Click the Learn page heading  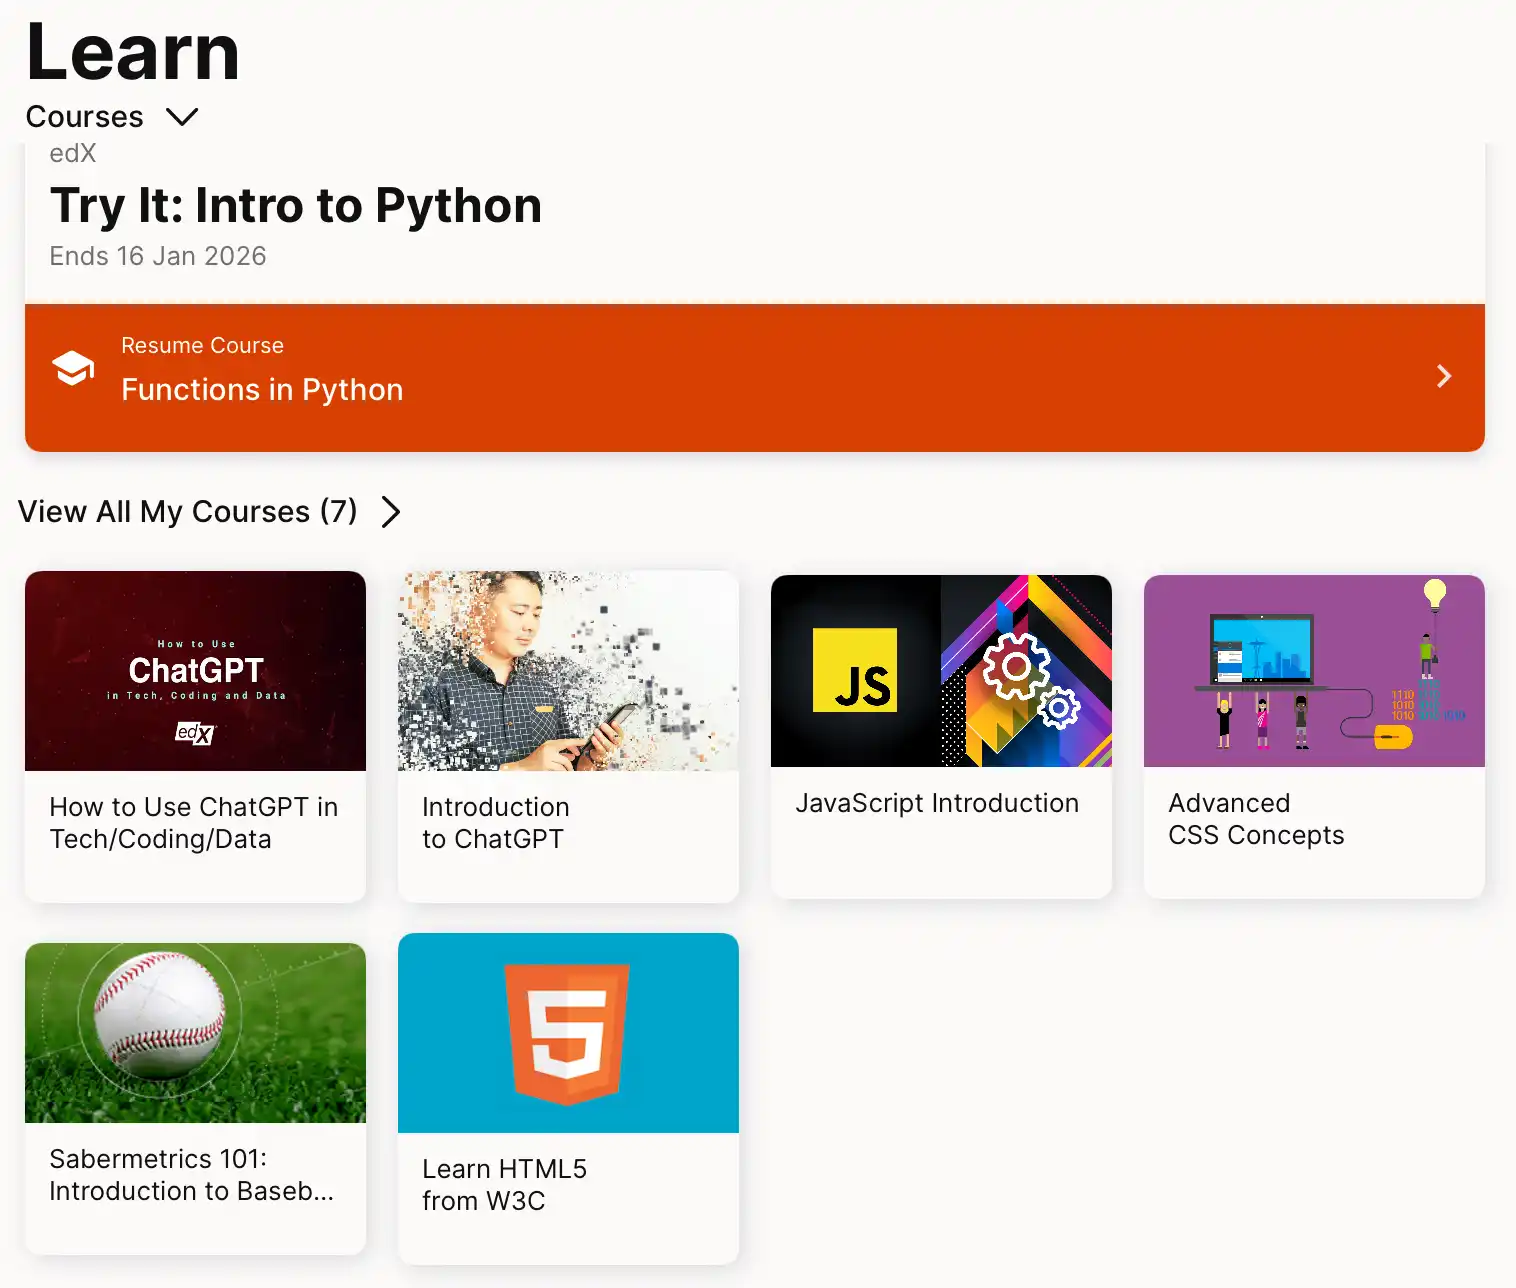click(133, 52)
